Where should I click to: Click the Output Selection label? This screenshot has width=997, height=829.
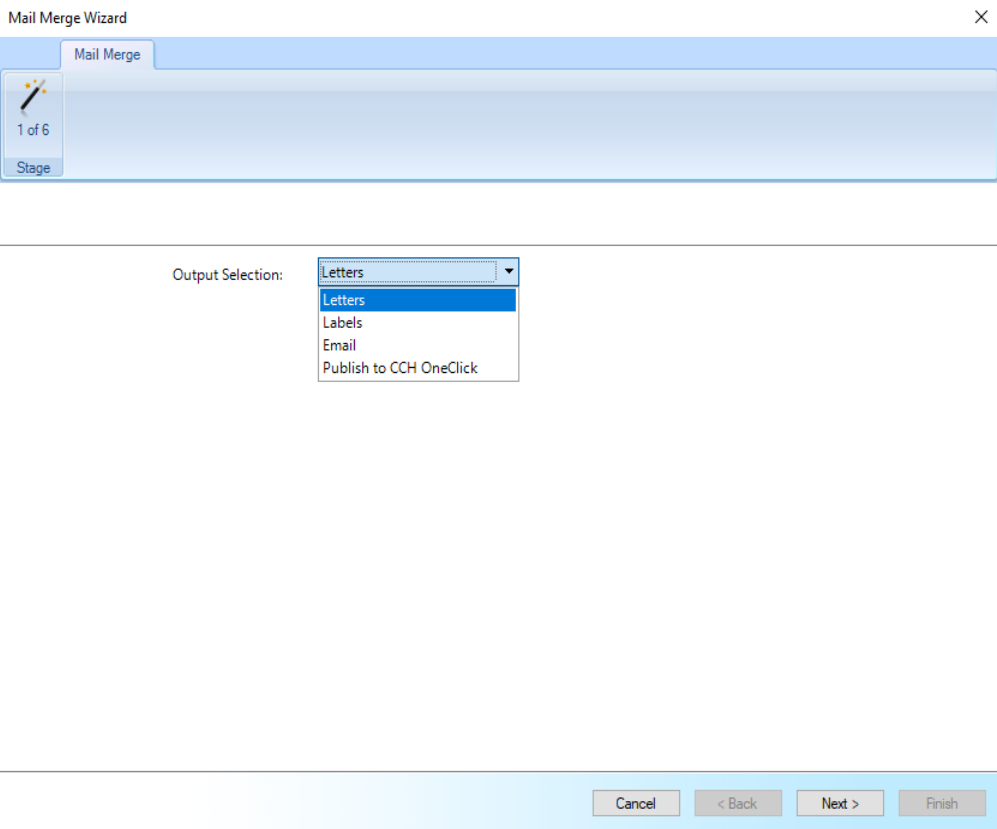(x=228, y=275)
